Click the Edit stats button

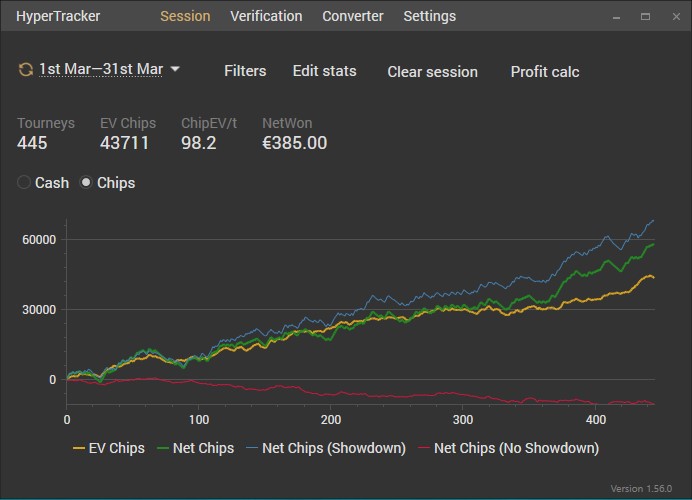point(324,71)
